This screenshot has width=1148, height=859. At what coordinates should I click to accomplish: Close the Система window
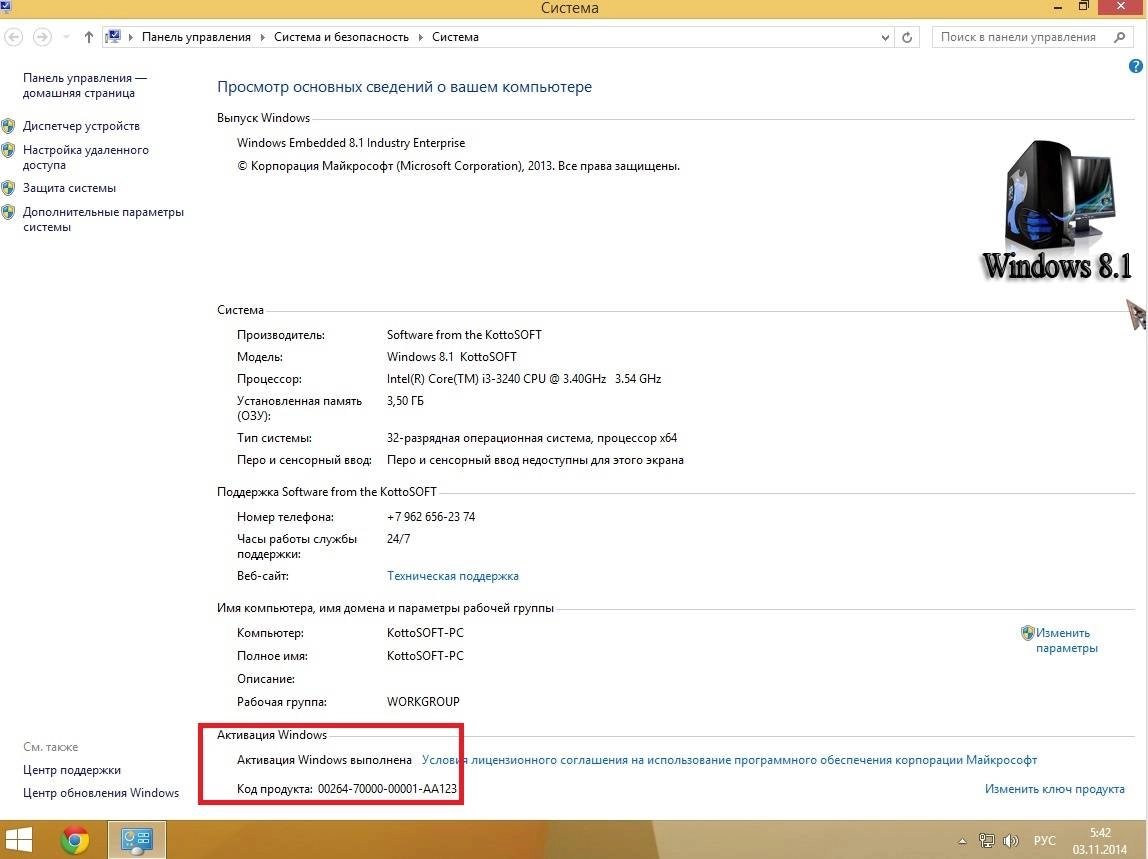(1122, 7)
